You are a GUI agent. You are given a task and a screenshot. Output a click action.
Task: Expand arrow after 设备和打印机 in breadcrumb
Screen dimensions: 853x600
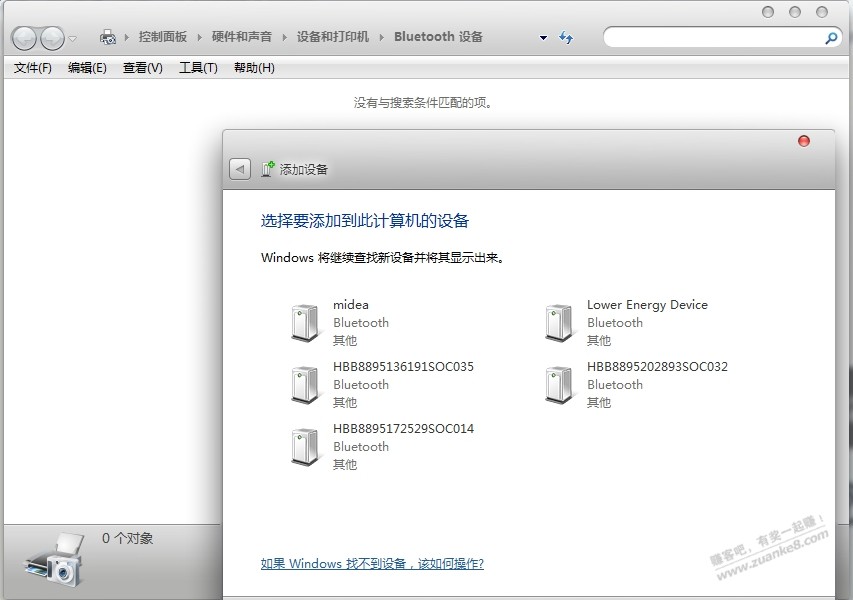[x=381, y=37]
